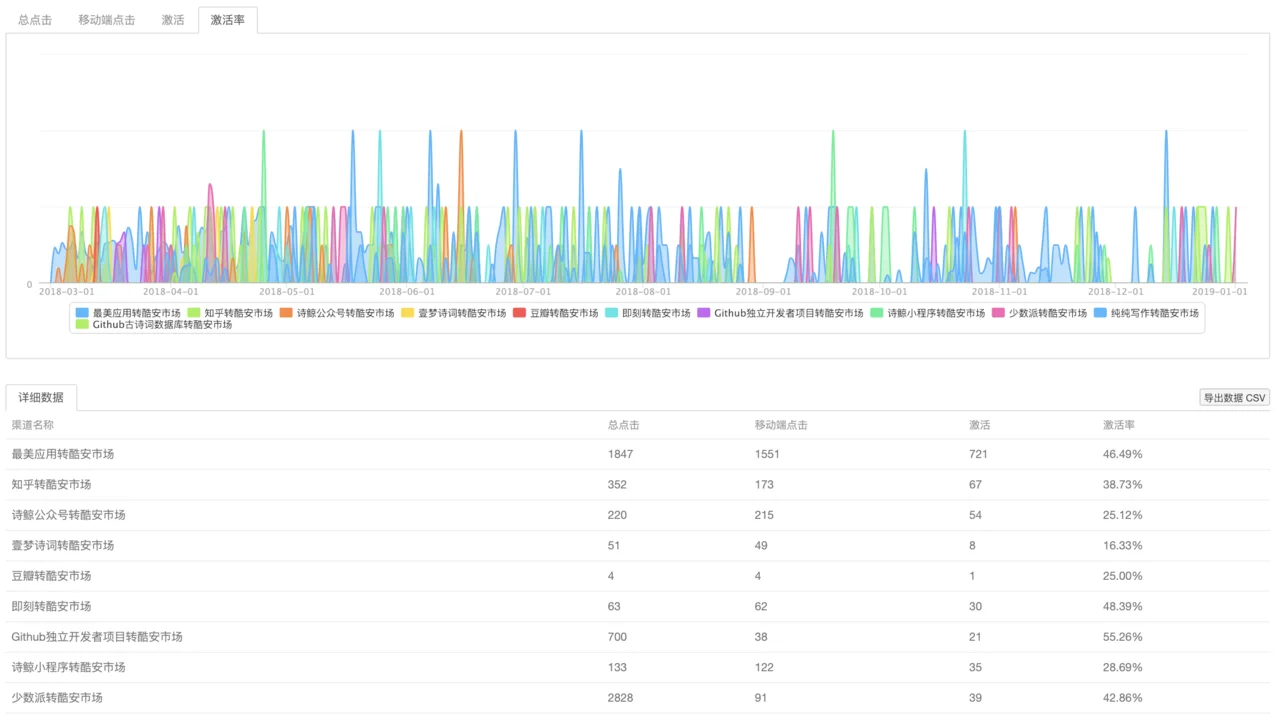This screenshot has height=718, width=1280.
Task: Click the green 诗鲸小程序转酷安市场 legend icon
Action: click(x=877, y=313)
